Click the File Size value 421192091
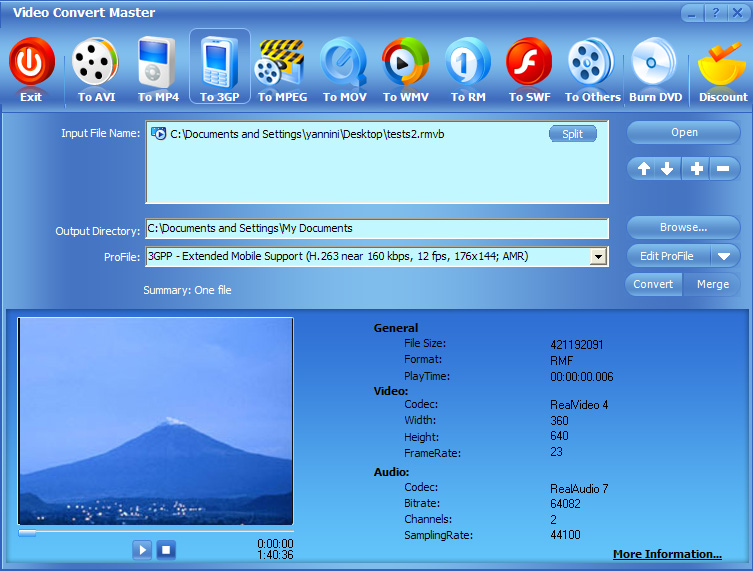Viewport: 753px width, 571px height. tap(577, 344)
